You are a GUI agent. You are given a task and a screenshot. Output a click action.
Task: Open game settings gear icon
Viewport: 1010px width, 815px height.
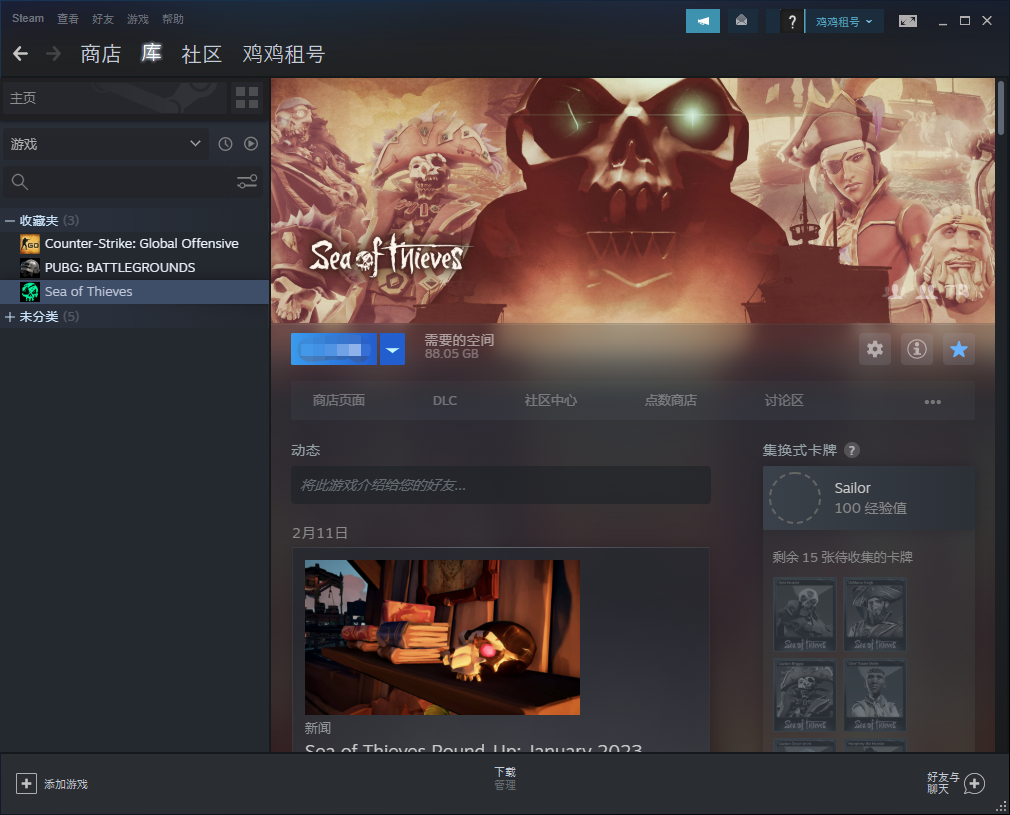pos(875,349)
